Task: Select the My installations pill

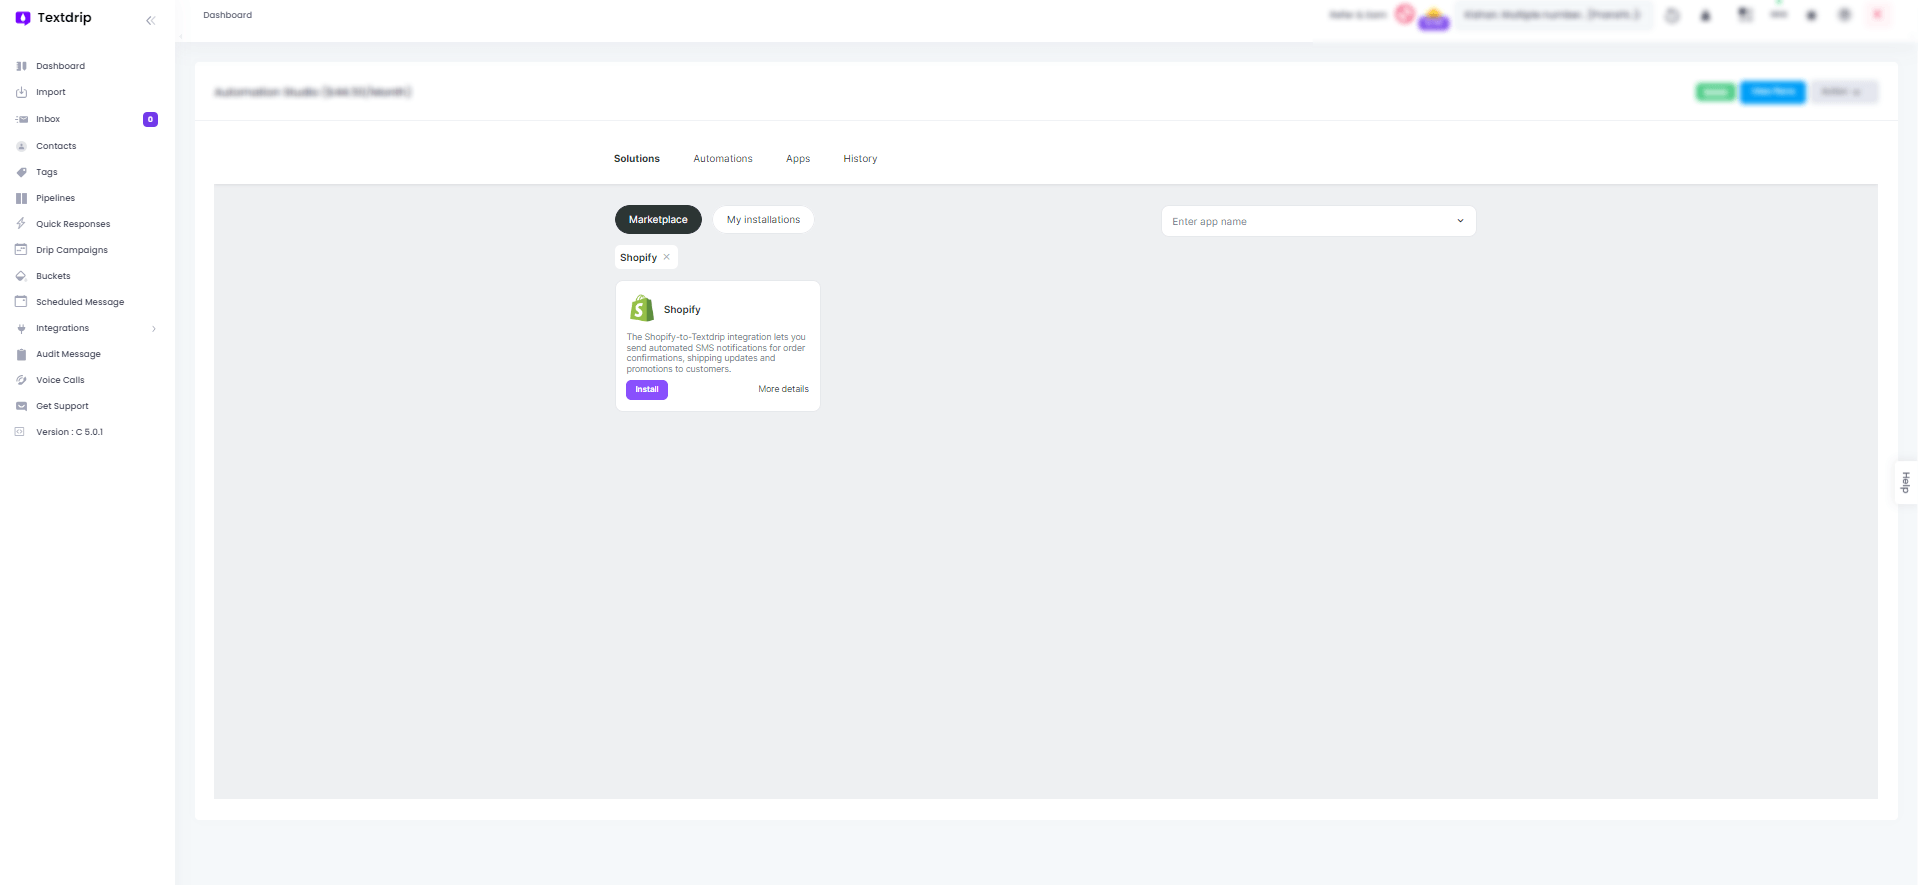Action: pos(763,220)
